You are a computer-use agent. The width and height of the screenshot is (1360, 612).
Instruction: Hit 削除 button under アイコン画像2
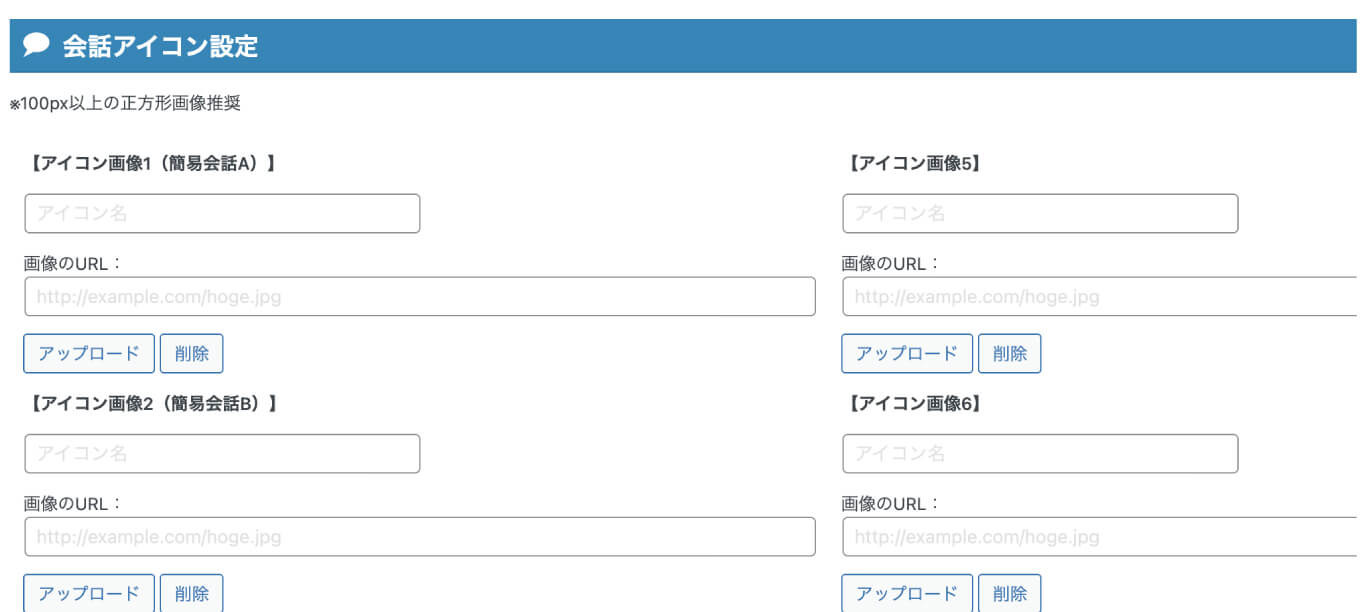coord(191,593)
